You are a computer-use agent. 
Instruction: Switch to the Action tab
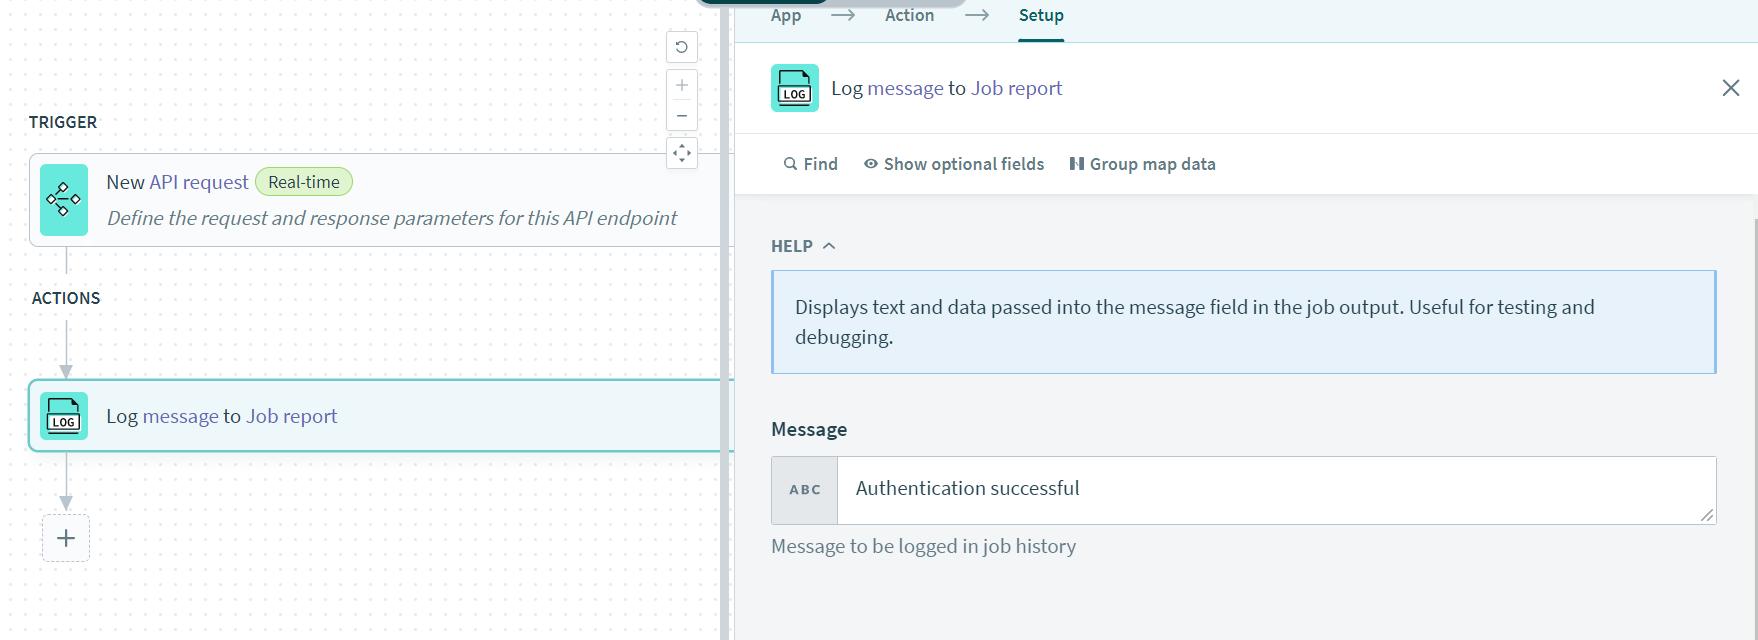(909, 16)
